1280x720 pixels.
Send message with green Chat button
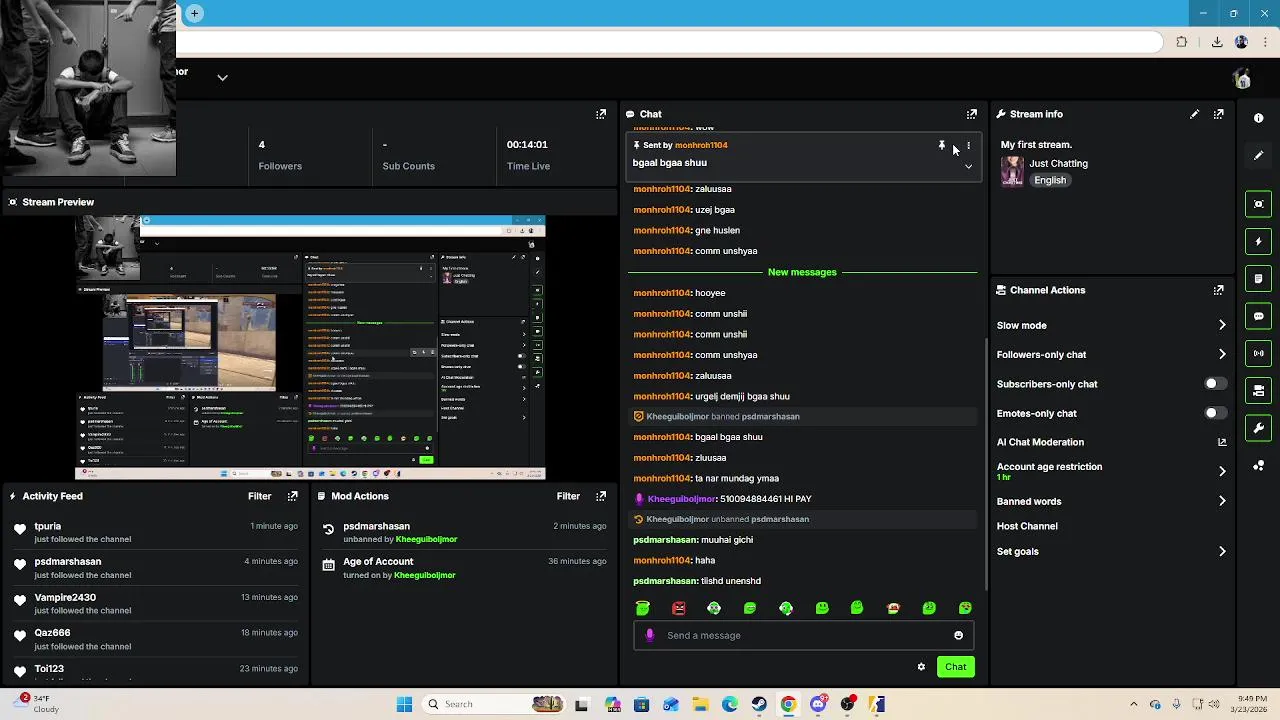click(x=956, y=667)
